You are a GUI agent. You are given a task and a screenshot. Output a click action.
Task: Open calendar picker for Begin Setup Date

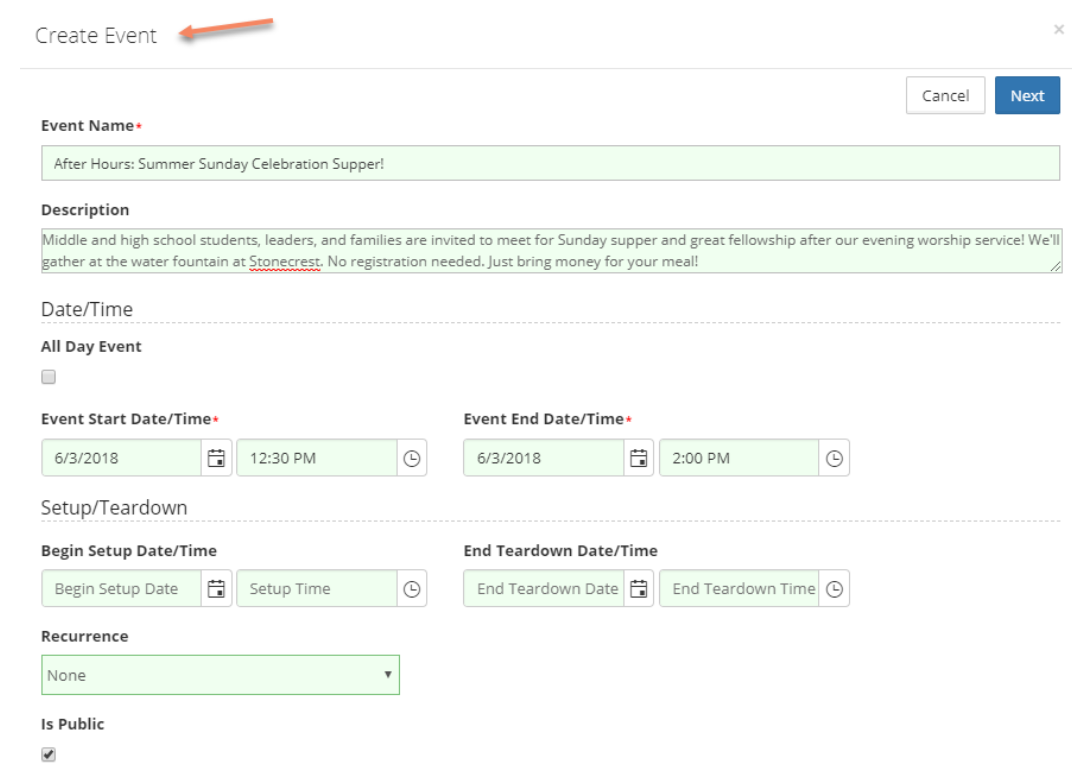click(x=216, y=588)
